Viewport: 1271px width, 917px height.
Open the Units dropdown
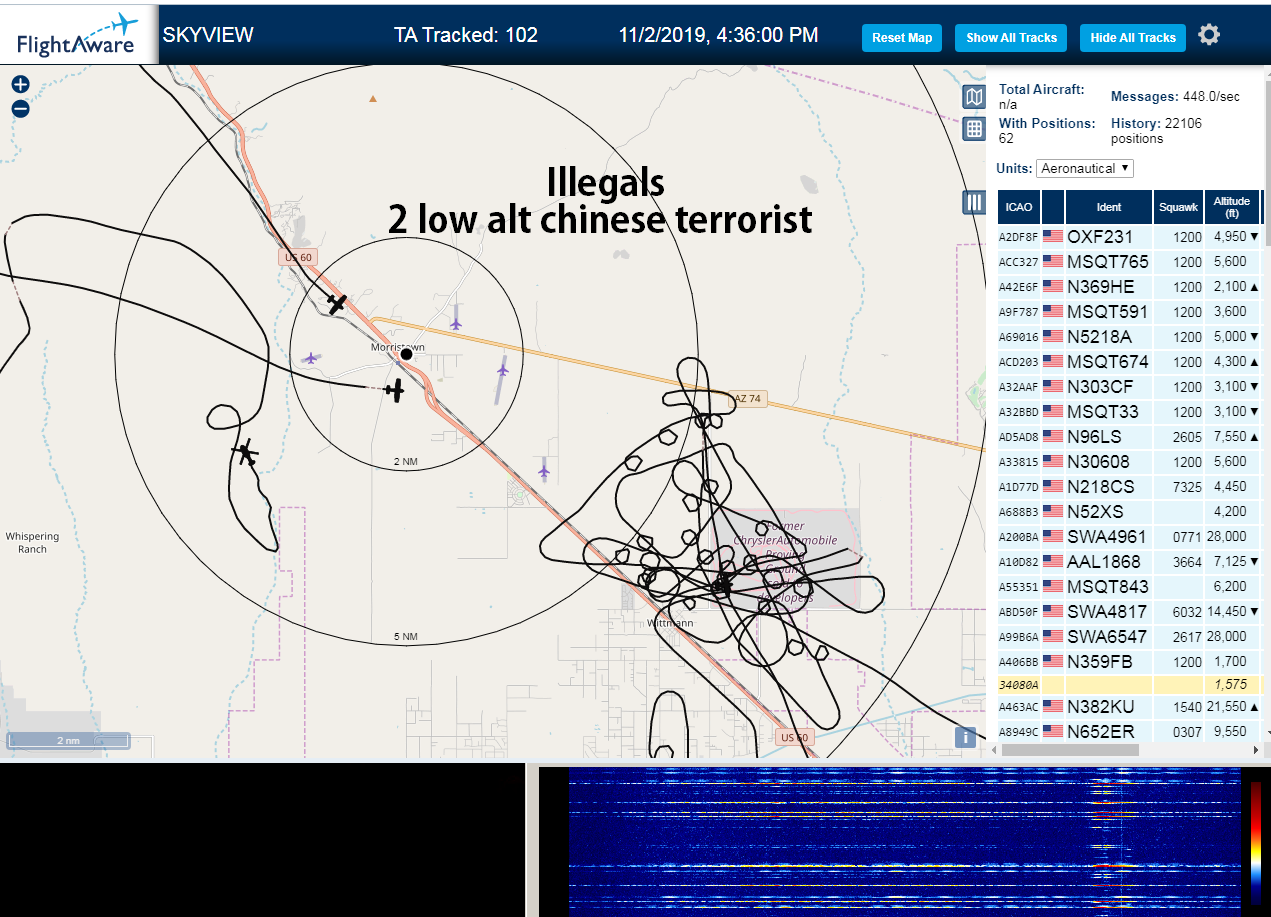pos(1085,168)
